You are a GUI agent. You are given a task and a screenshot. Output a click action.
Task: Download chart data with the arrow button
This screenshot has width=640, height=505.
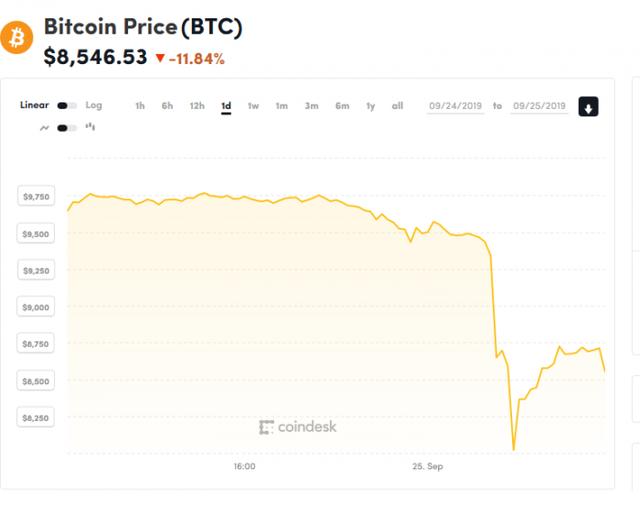click(x=588, y=106)
